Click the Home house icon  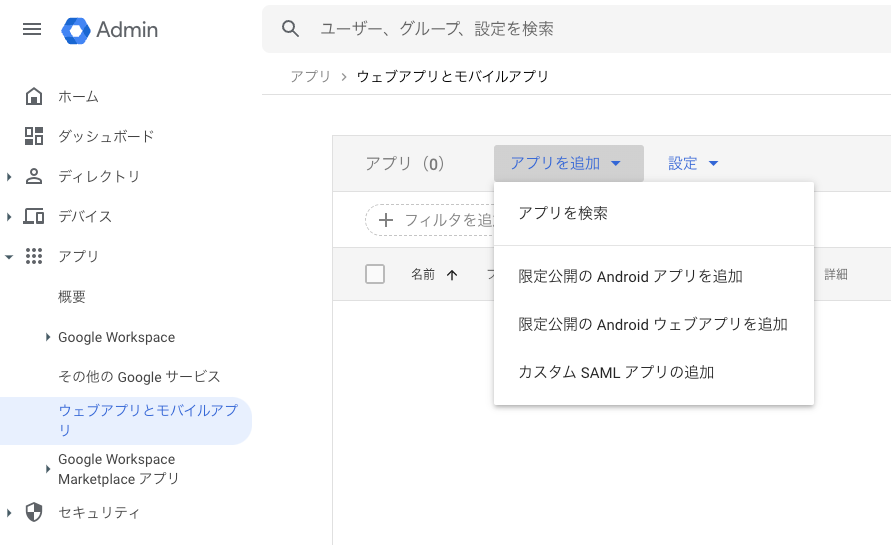pos(34,97)
